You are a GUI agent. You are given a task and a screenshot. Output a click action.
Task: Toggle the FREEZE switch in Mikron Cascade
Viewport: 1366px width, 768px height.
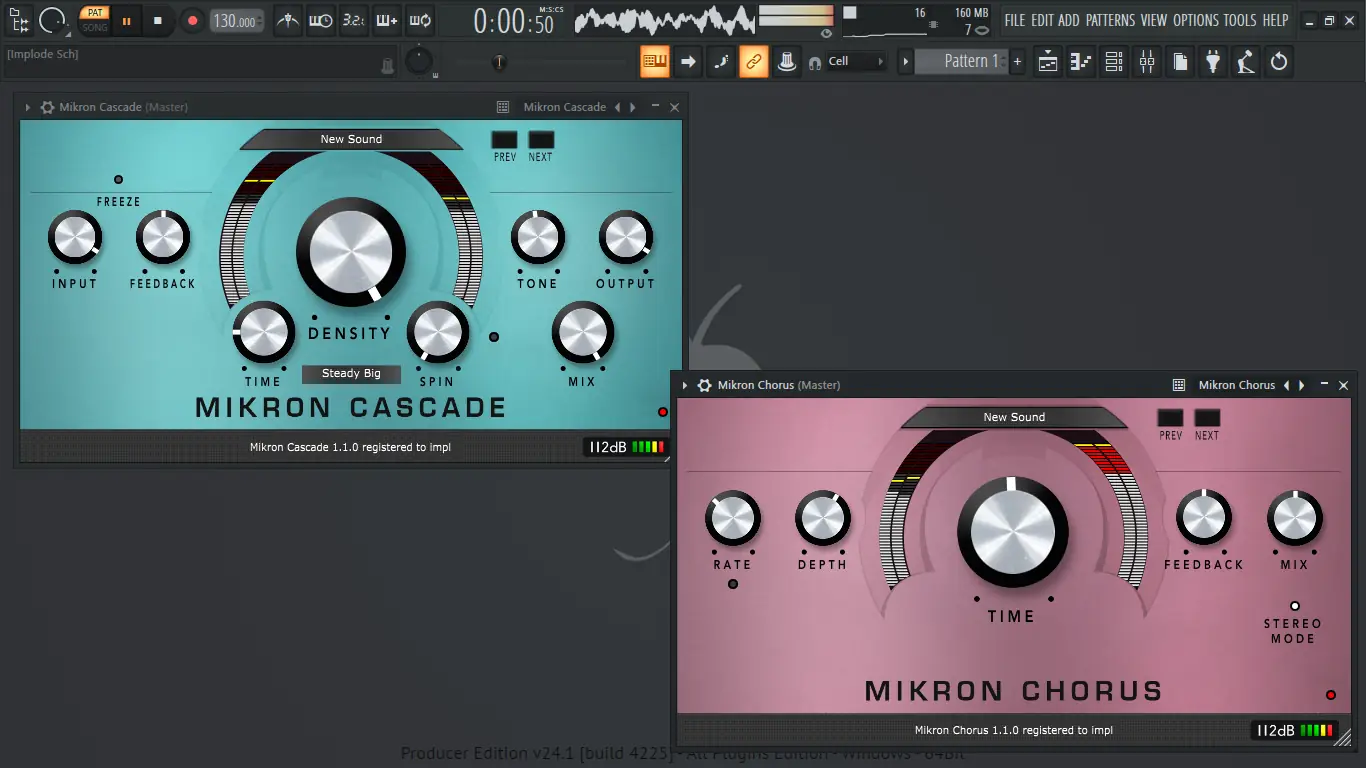(118, 180)
